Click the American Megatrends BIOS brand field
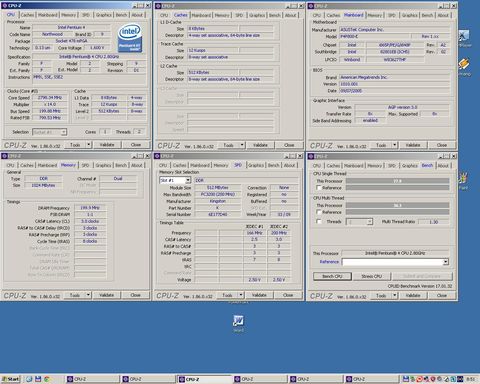 tap(394, 77)
